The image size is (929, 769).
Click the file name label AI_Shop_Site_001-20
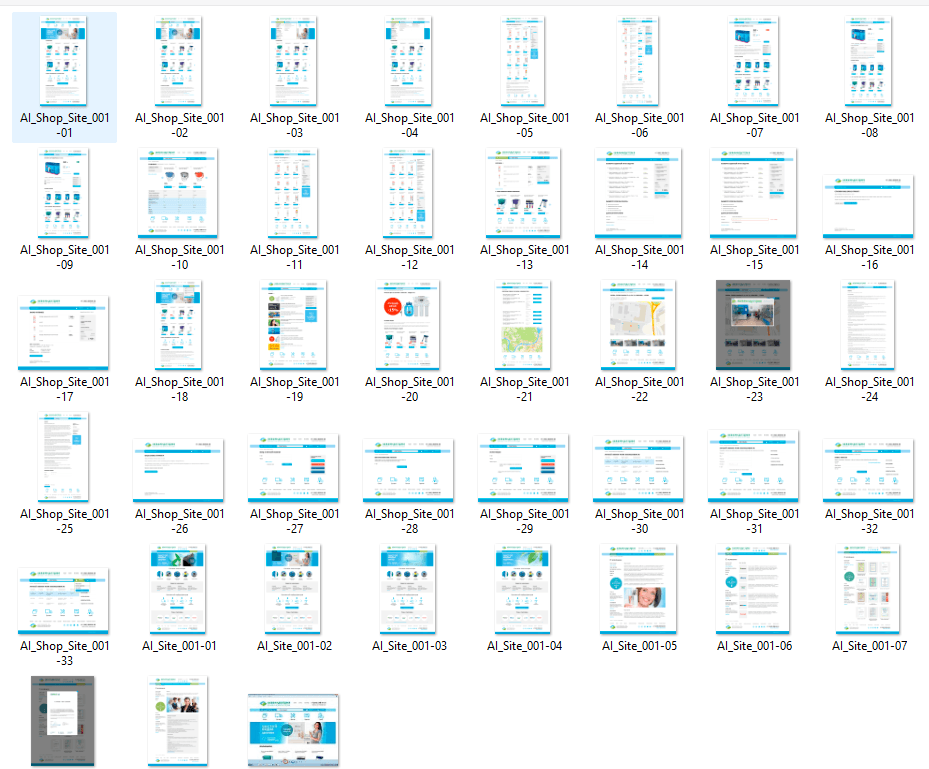(x=409, y=389)
